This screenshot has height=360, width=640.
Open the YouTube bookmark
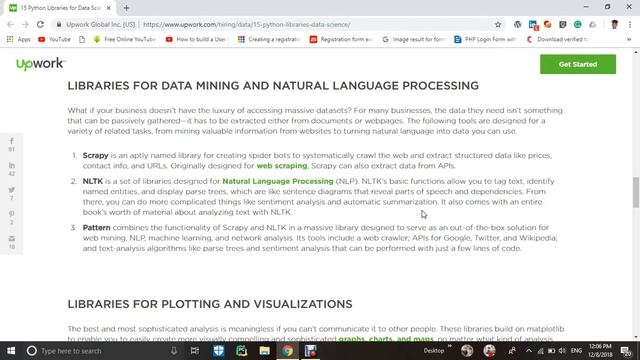point(55,40)
